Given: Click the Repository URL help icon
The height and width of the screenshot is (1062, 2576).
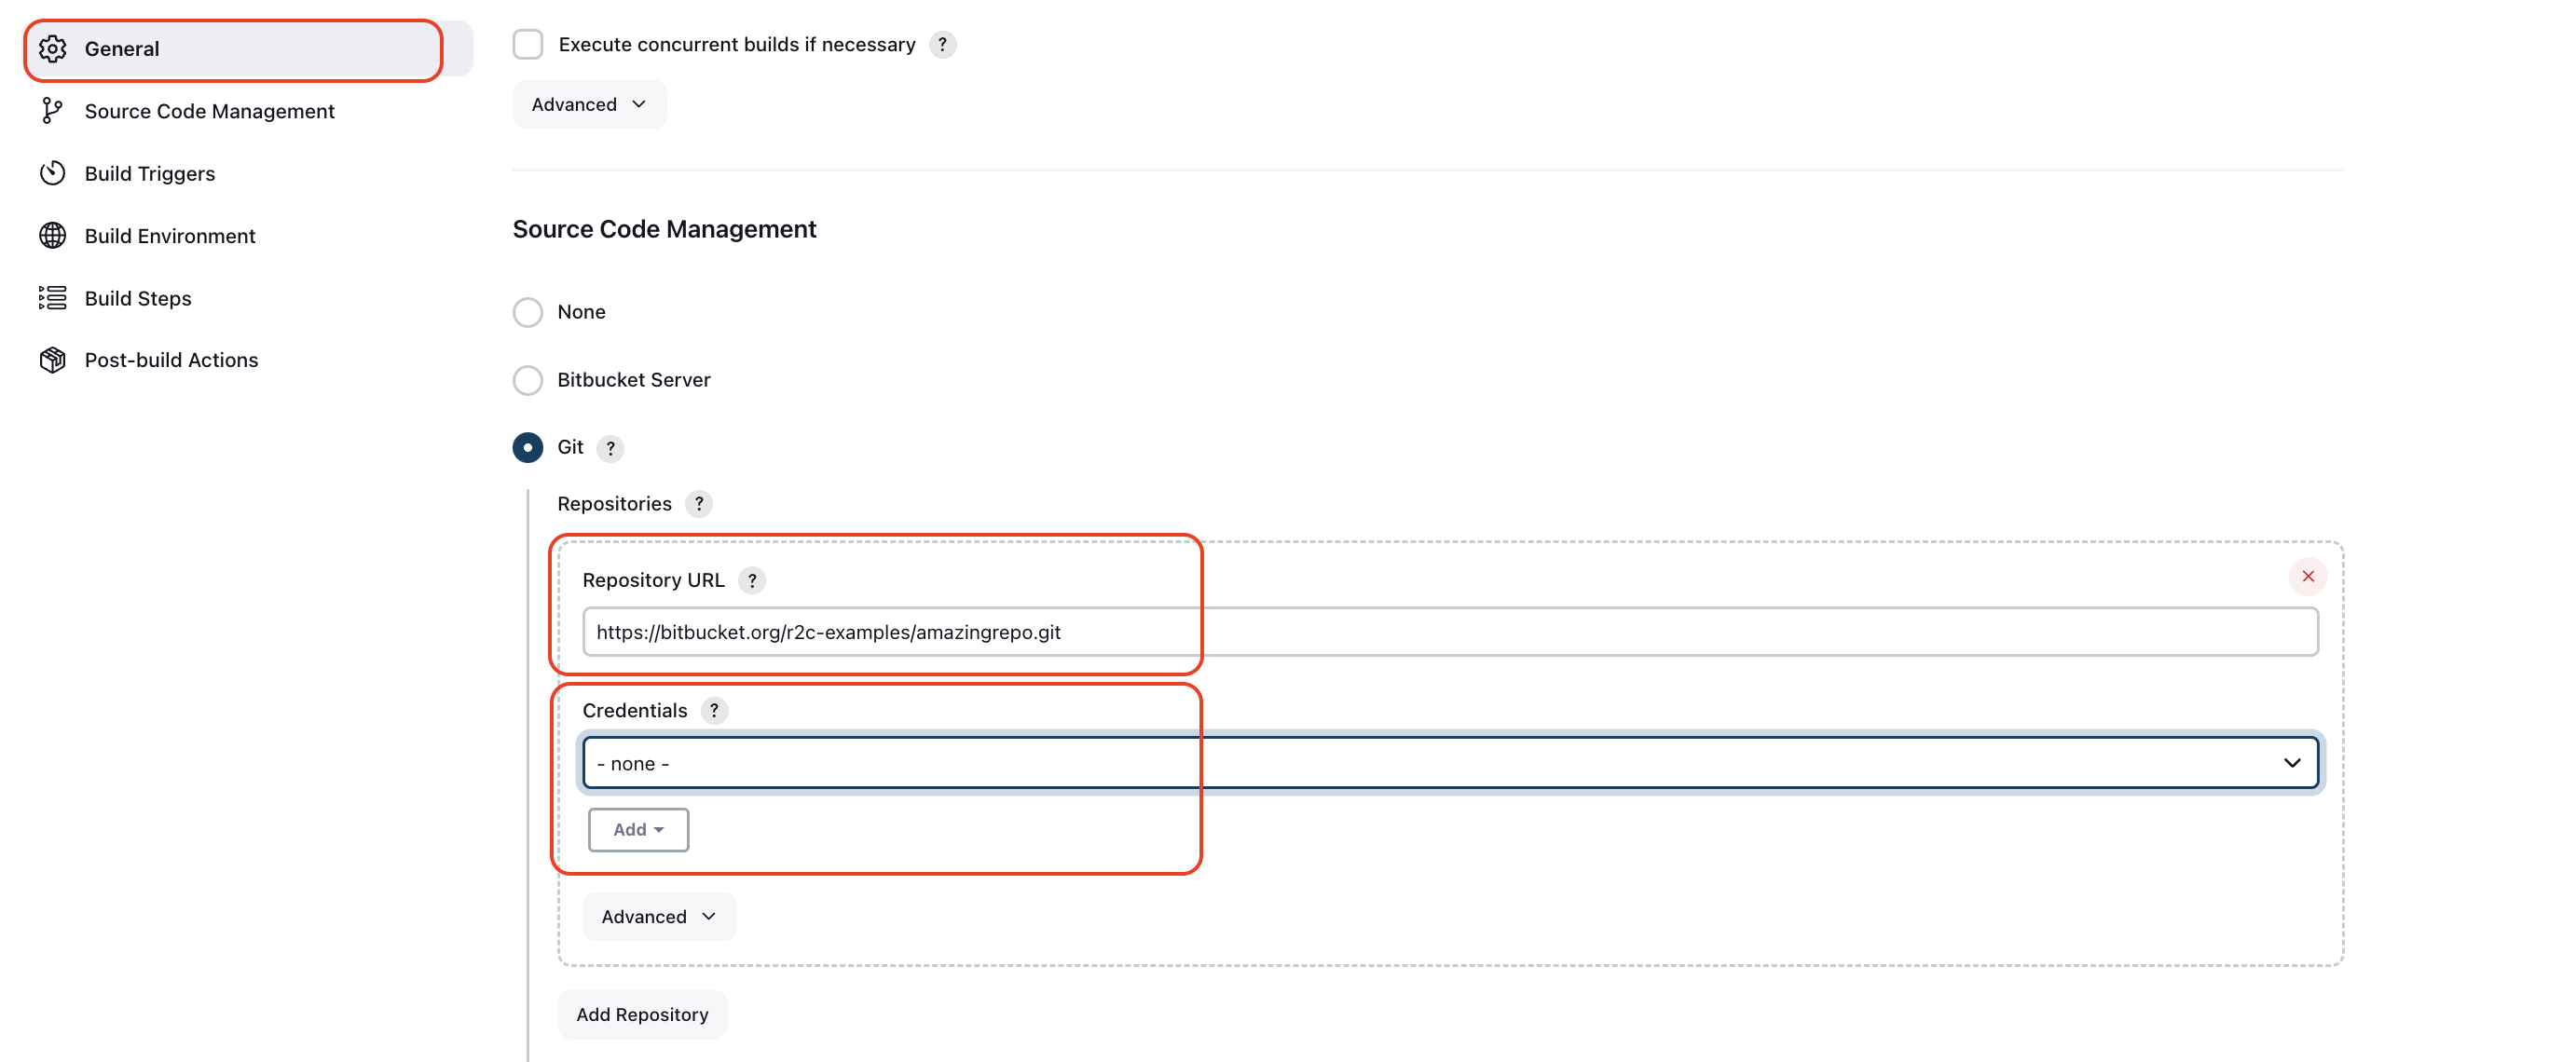Looking at the screenshot, I should click(x=751, y=580).
